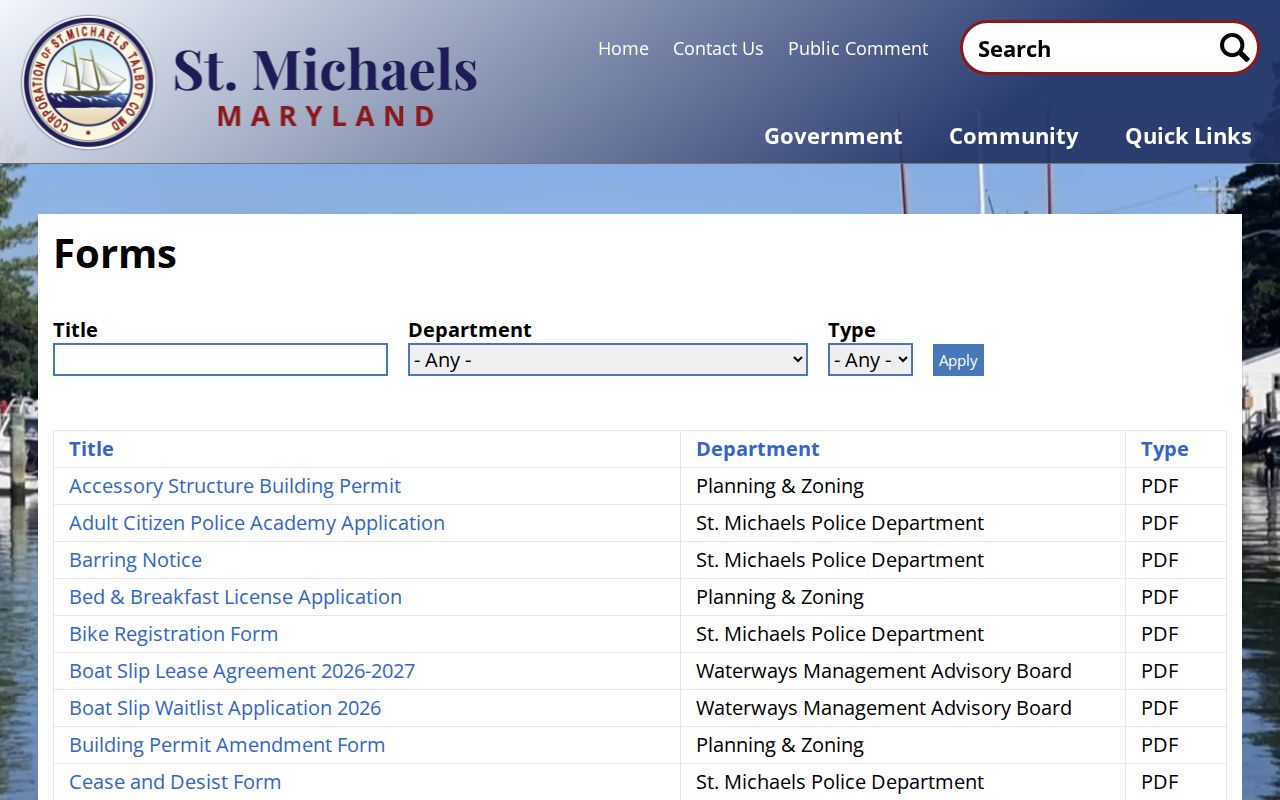This screenshot has width=1280, height=800.
Task: Focus the Title filter text field
Action: tap(220, 360)
